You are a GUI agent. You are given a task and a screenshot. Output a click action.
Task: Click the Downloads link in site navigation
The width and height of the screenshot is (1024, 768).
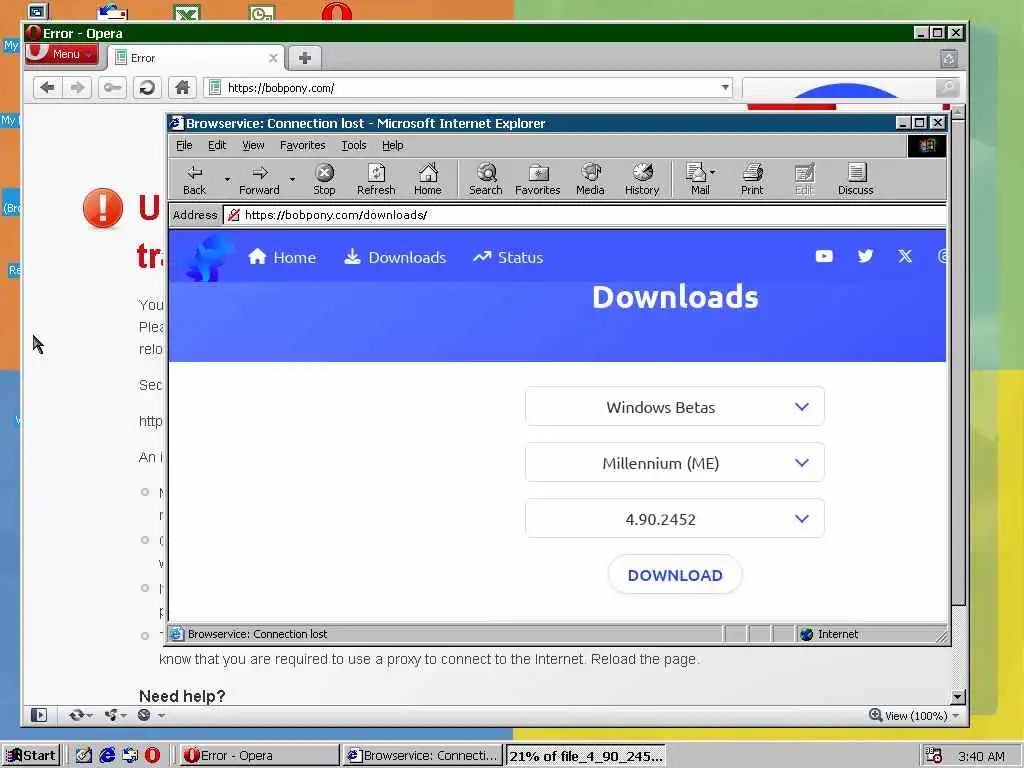tap(395, 257)
